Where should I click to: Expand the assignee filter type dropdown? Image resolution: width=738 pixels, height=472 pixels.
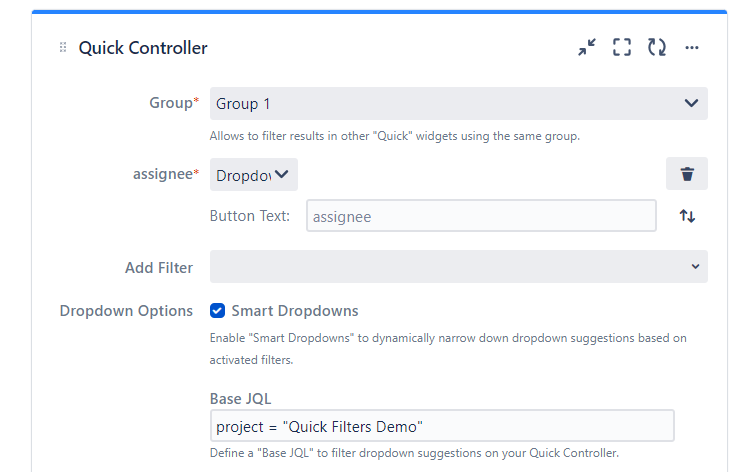(254, 175)
